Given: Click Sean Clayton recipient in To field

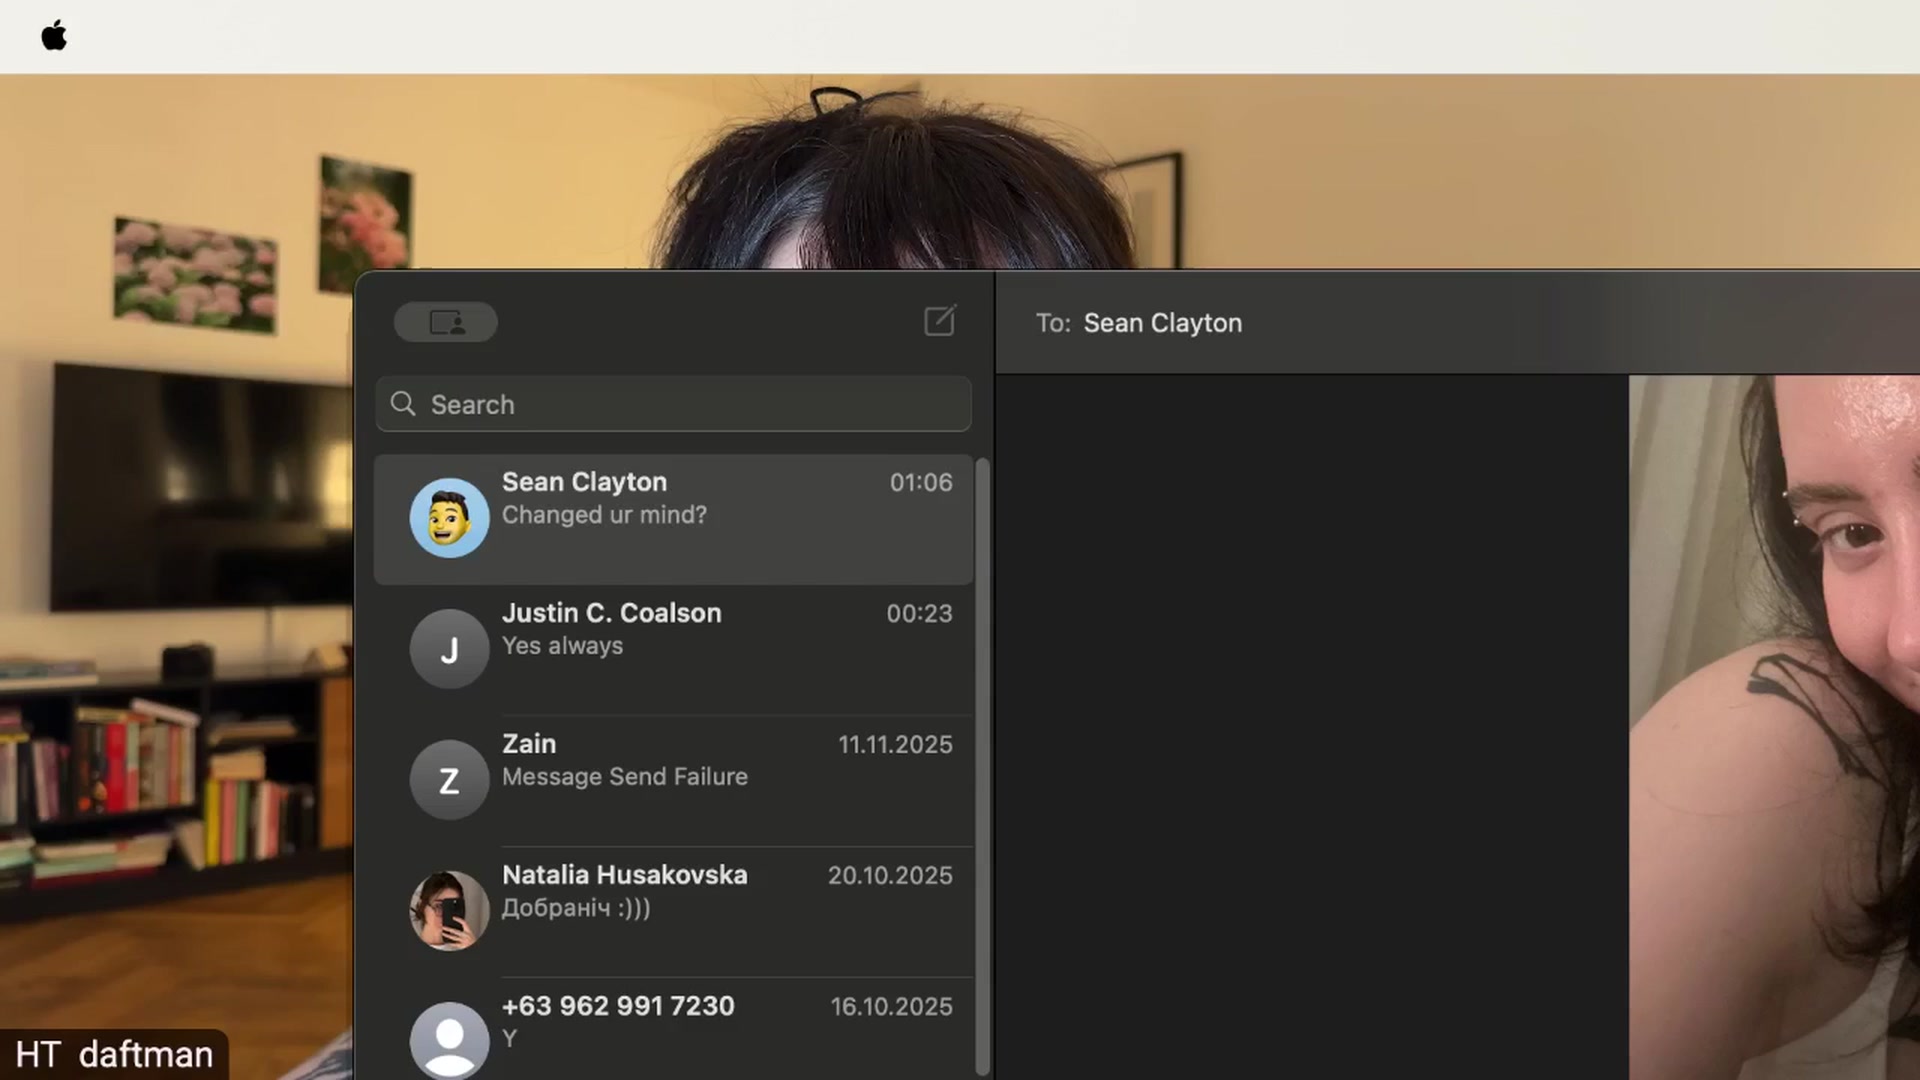Looking at the screenshot, I should (1163, 323).
